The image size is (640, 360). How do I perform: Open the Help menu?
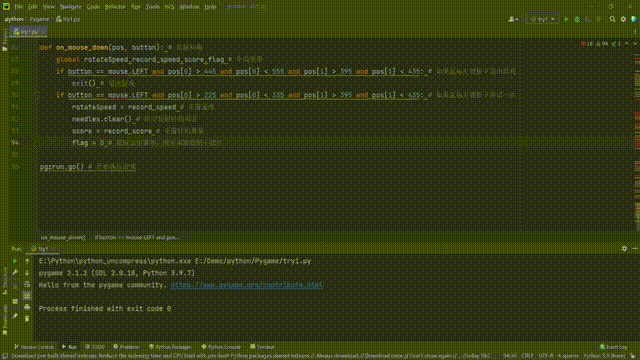(210, 7)
